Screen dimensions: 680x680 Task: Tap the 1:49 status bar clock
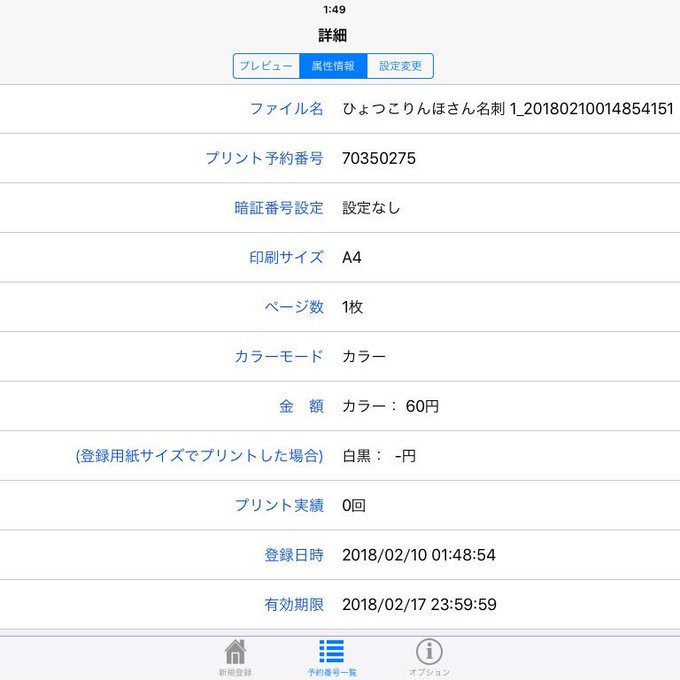[x=334, y=10]
